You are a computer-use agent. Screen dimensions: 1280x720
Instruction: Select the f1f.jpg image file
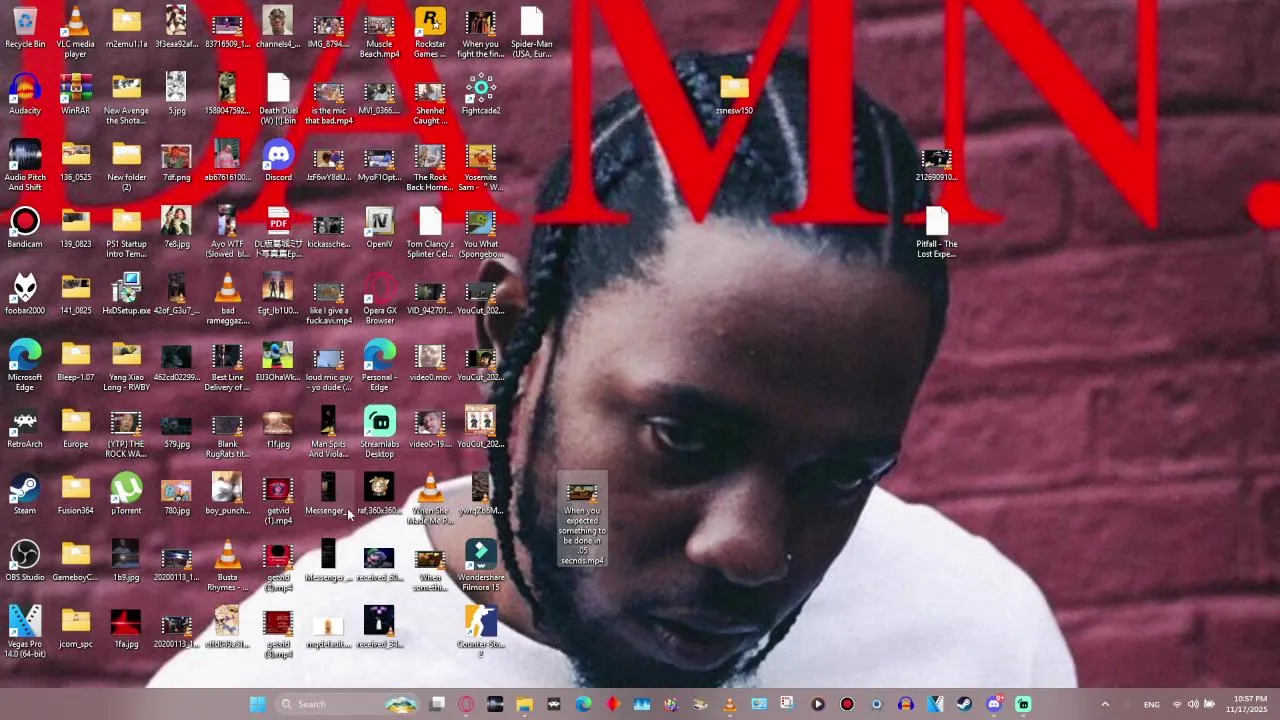pyautogui.click(x=278, y=428)
